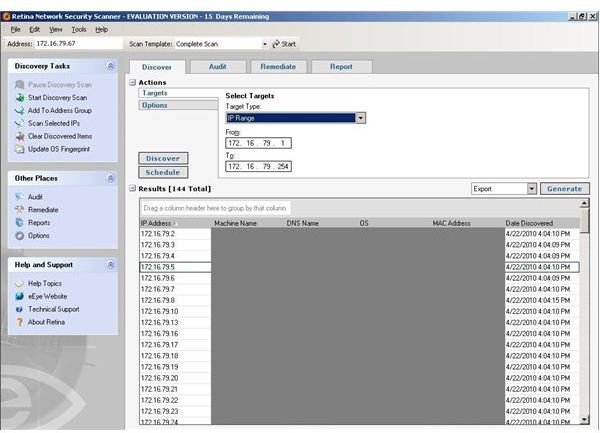Click the To IP address field
The width and height of the screenshot is (600, 433).
[258, 166]
